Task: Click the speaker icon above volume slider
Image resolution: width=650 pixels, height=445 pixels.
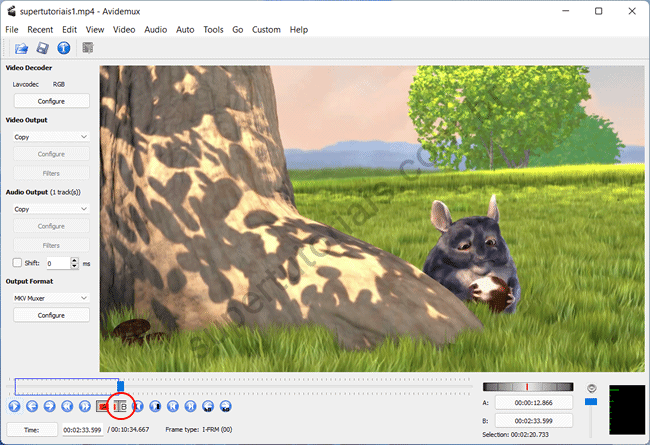Action: click(x=591, y=388)
